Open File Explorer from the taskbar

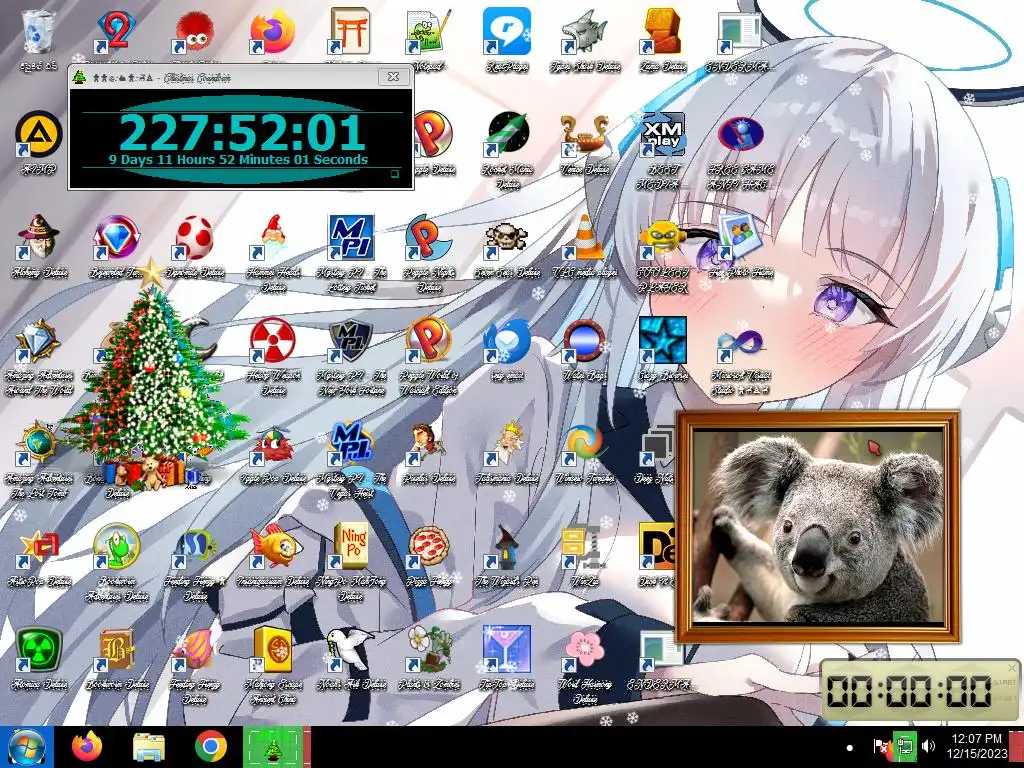click(148, 747)
